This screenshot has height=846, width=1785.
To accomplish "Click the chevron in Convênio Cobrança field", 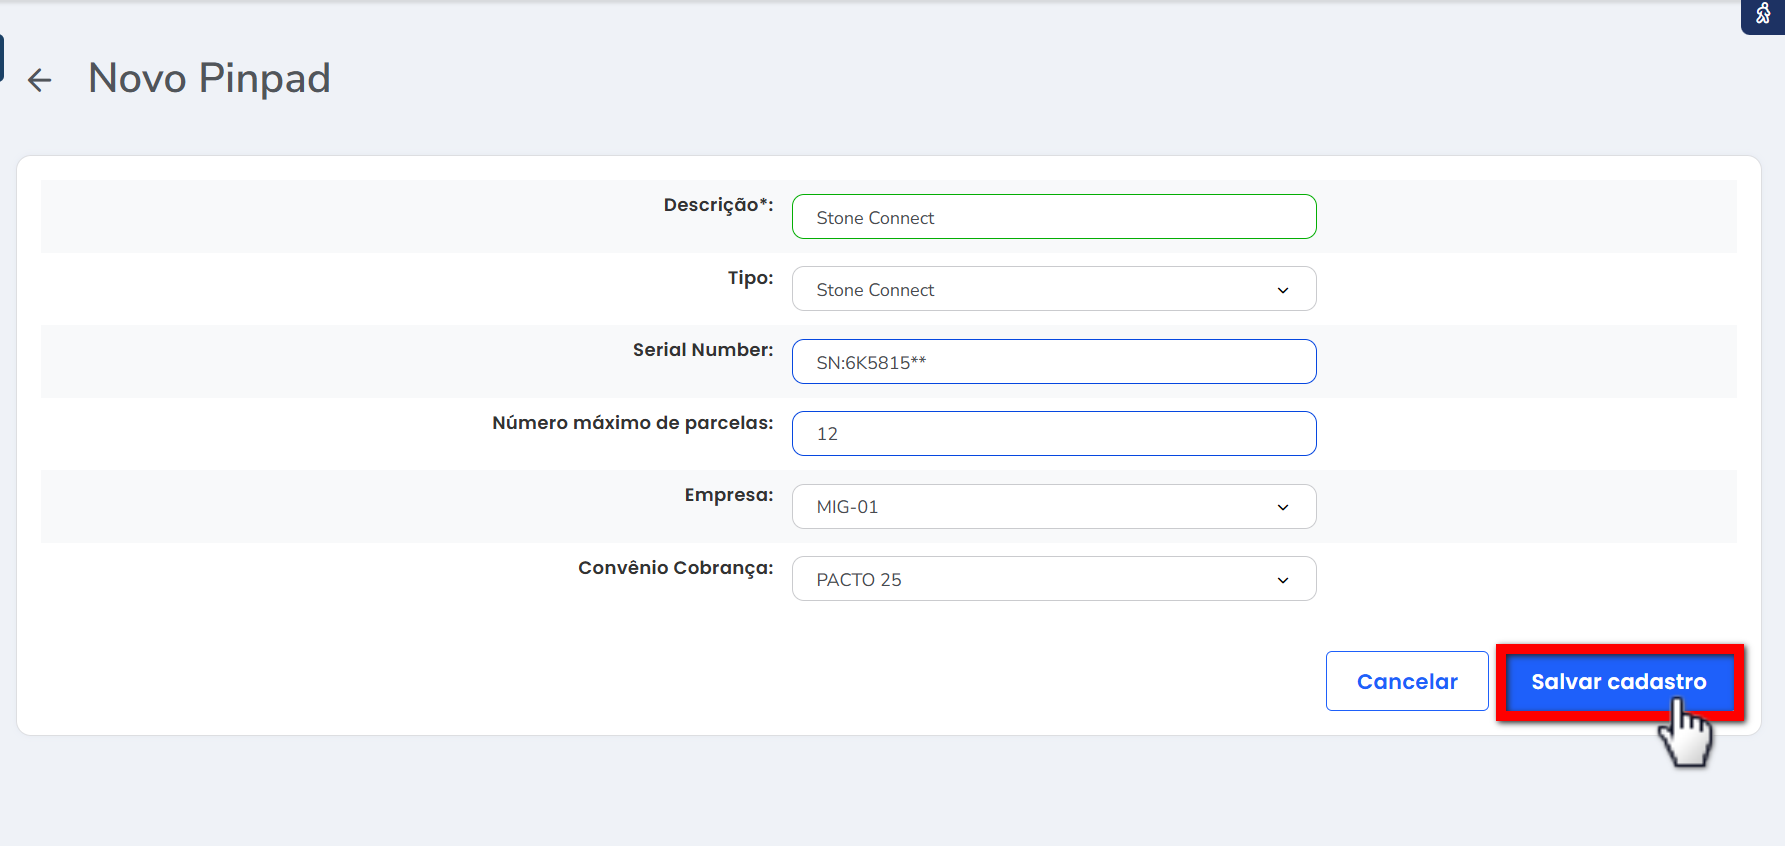I will point(1283,580).
